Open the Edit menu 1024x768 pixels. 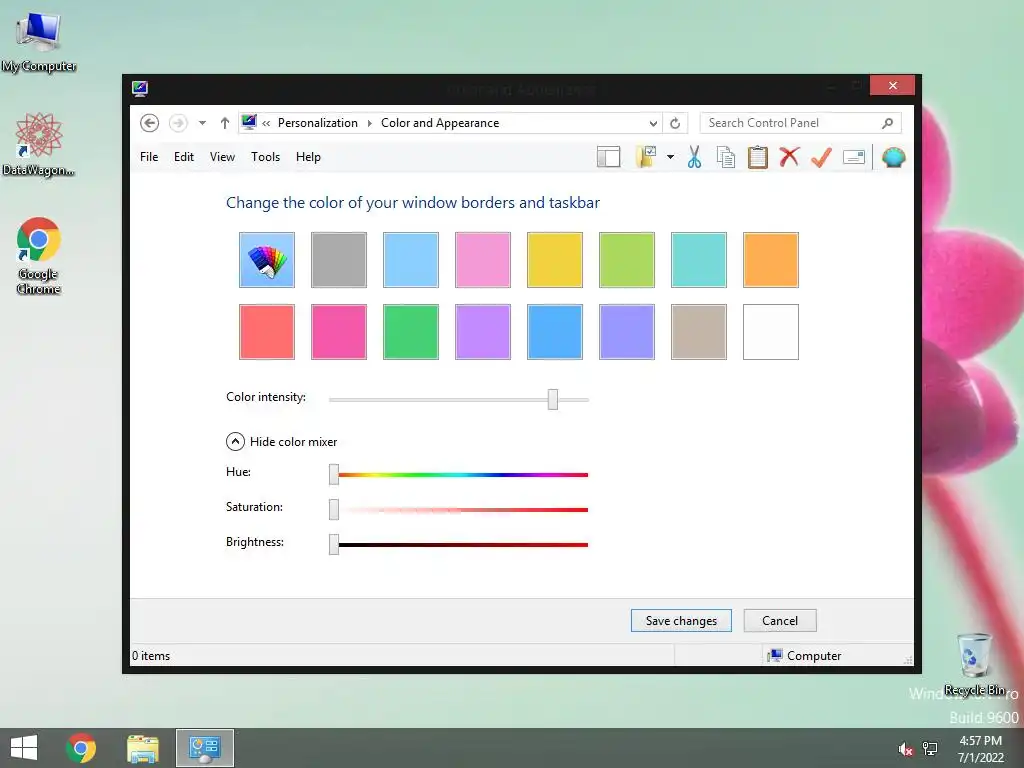(x=184, y=157)
